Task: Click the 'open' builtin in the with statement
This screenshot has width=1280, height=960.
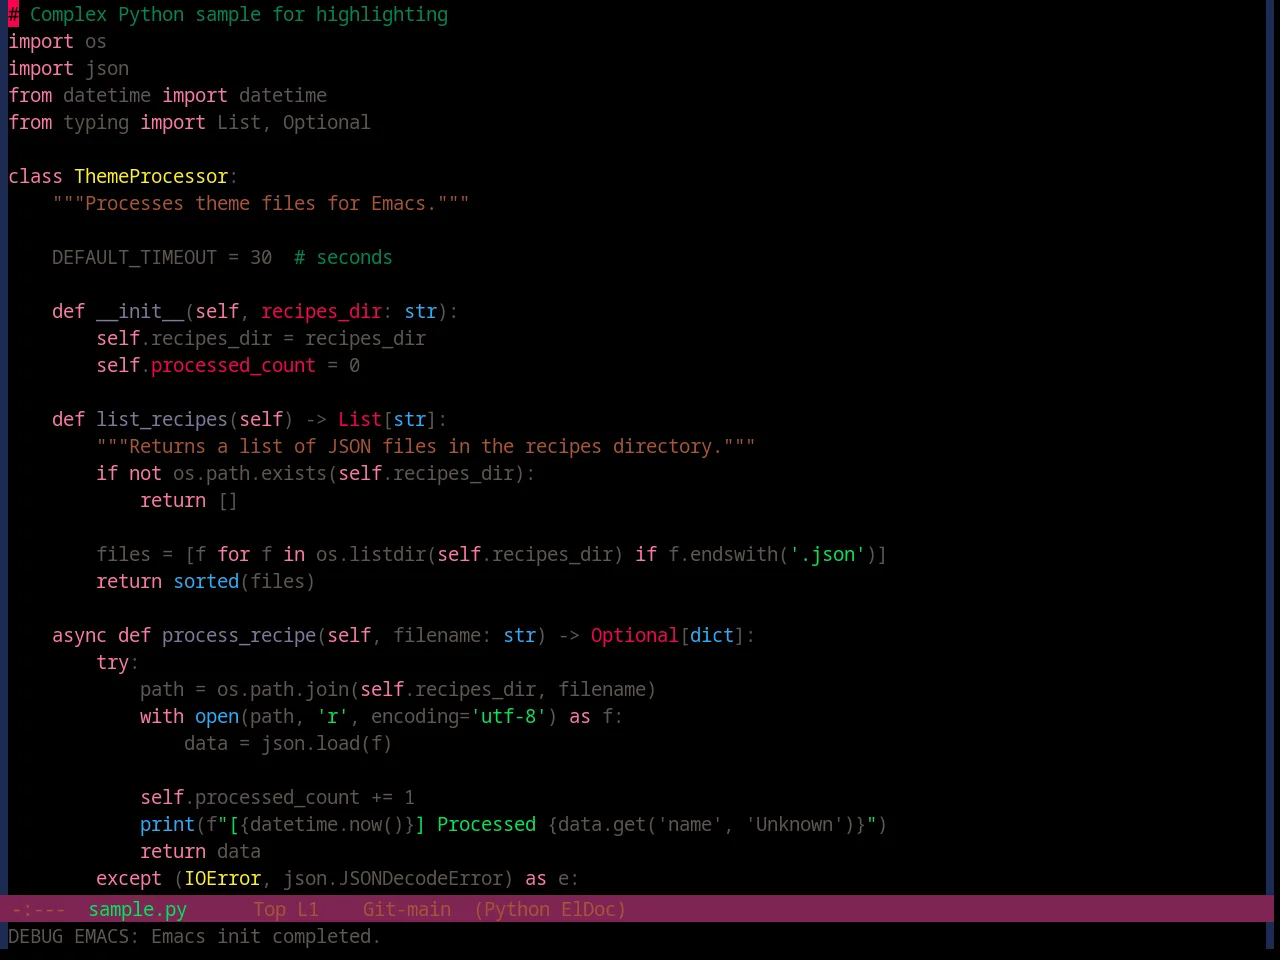Action: (x=217, y=716)
